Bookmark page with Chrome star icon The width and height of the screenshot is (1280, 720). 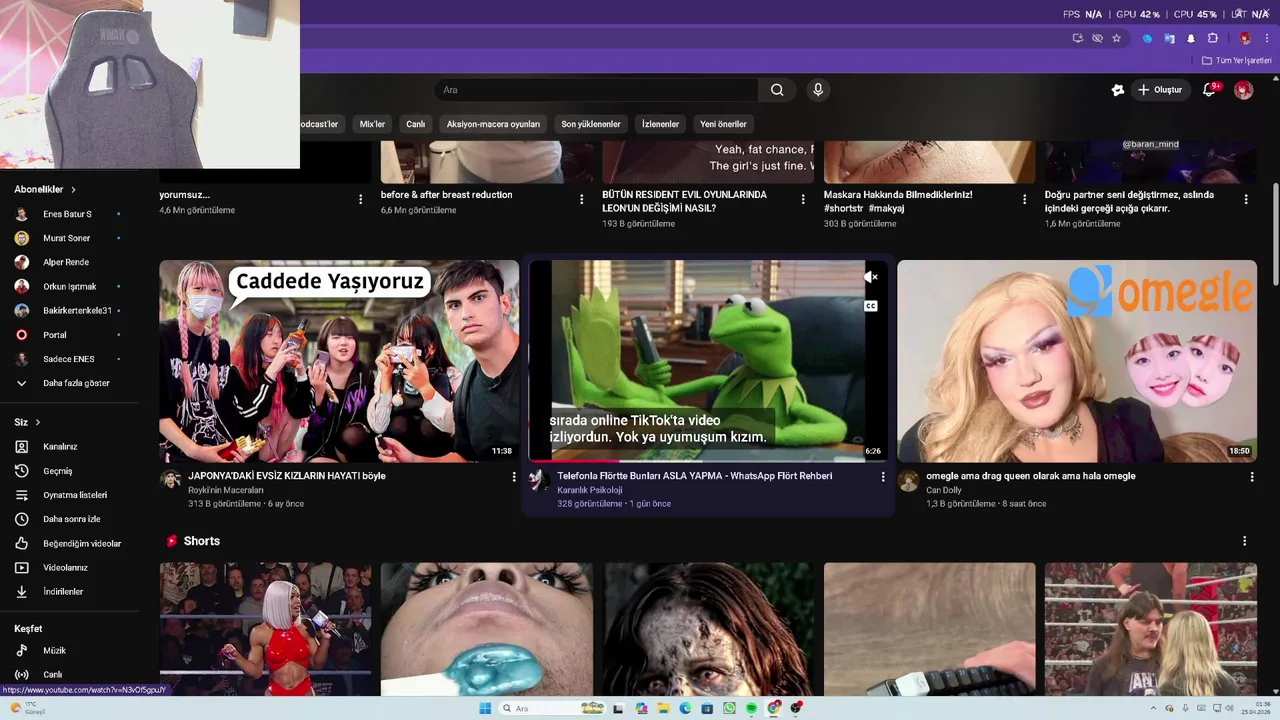point(1116,38)
